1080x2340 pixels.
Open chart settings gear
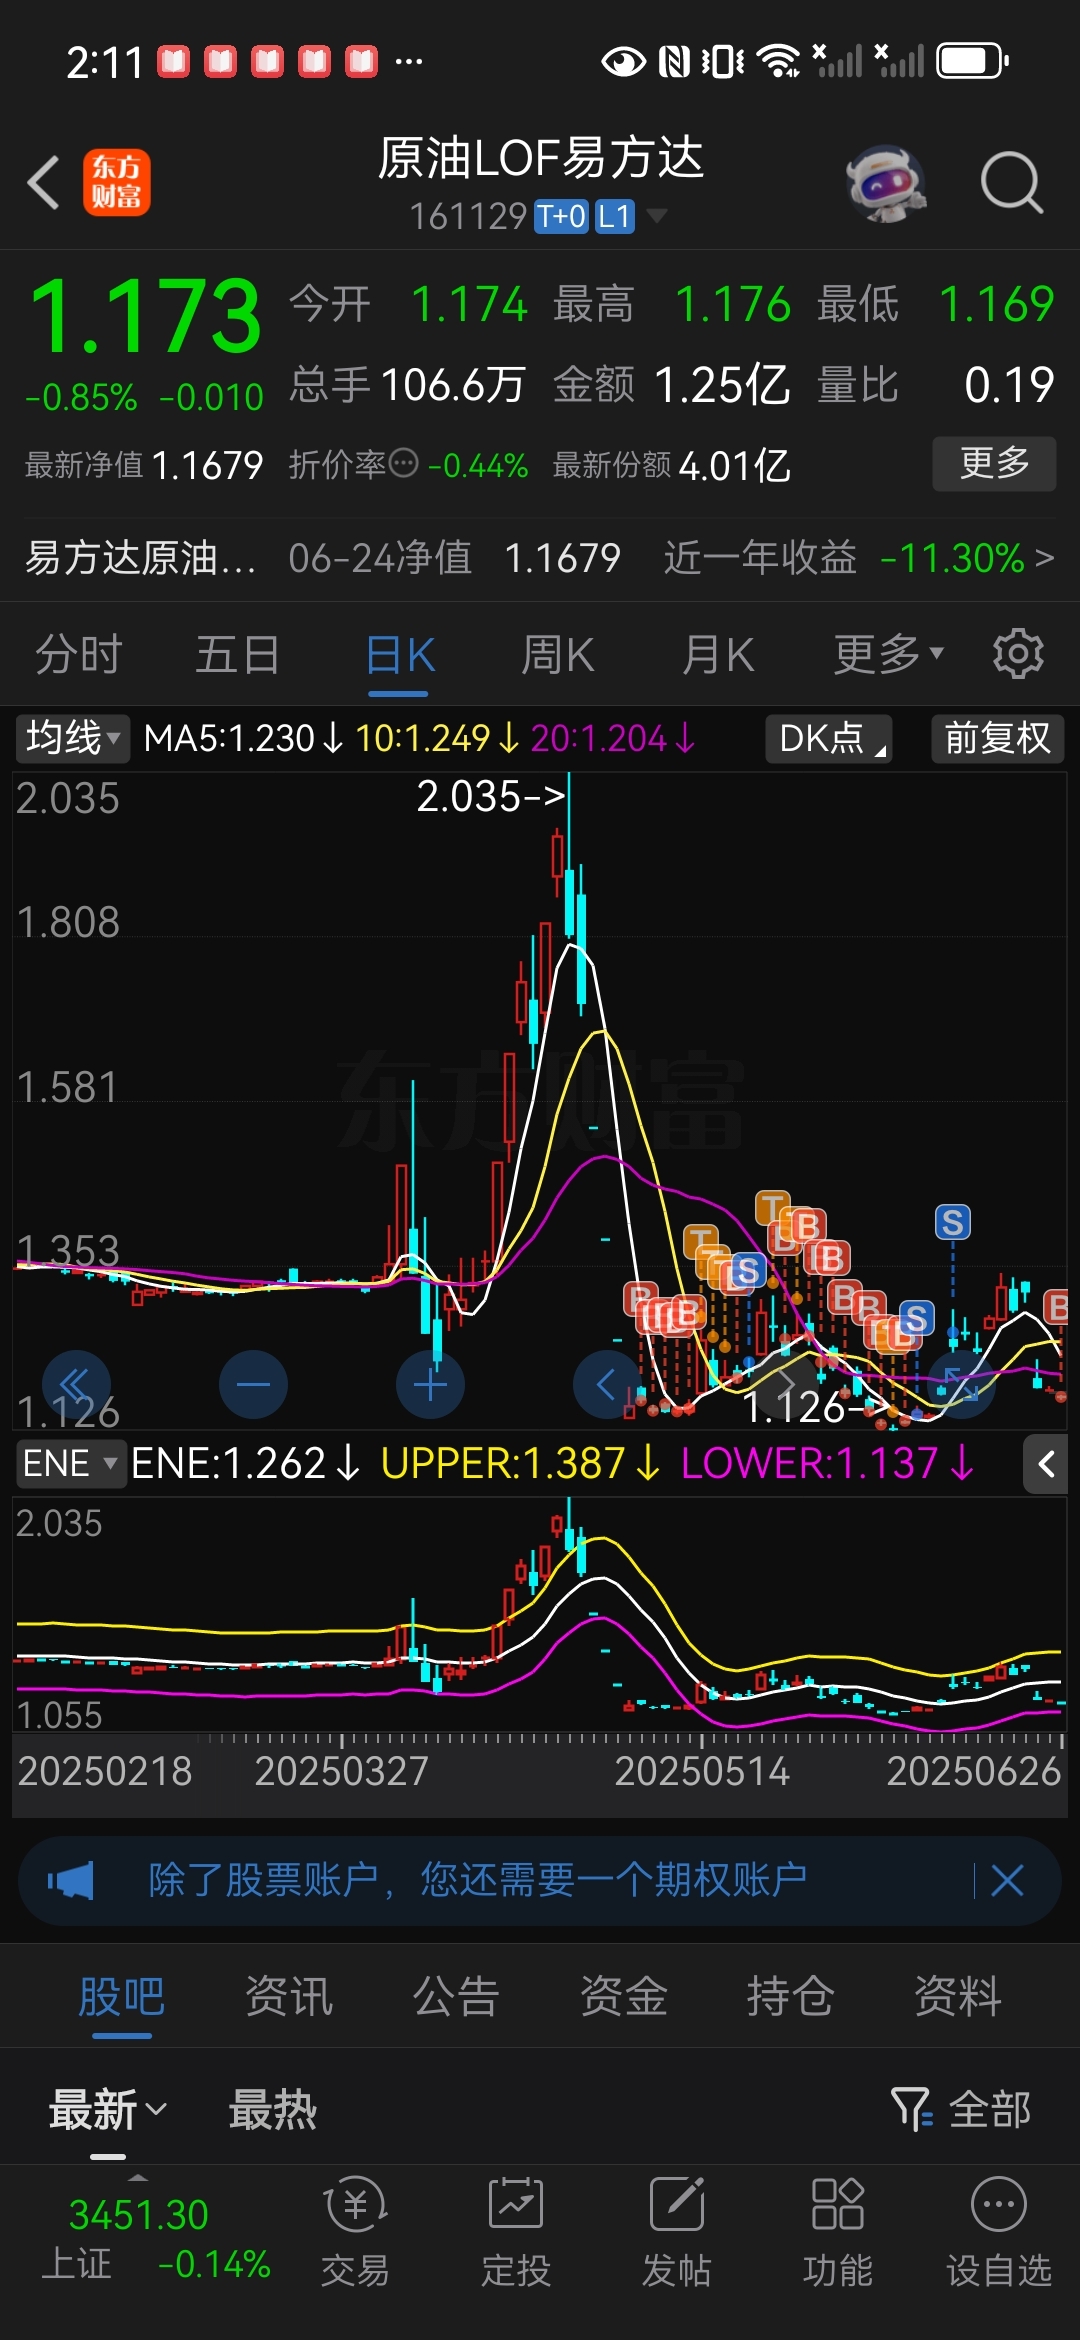tap(1018, 654)
